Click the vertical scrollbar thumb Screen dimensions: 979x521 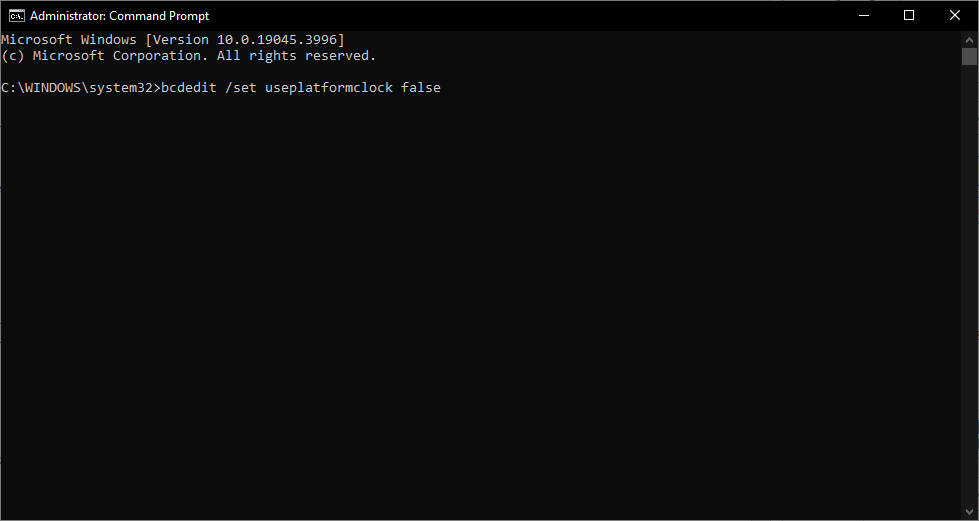point(969,56)
